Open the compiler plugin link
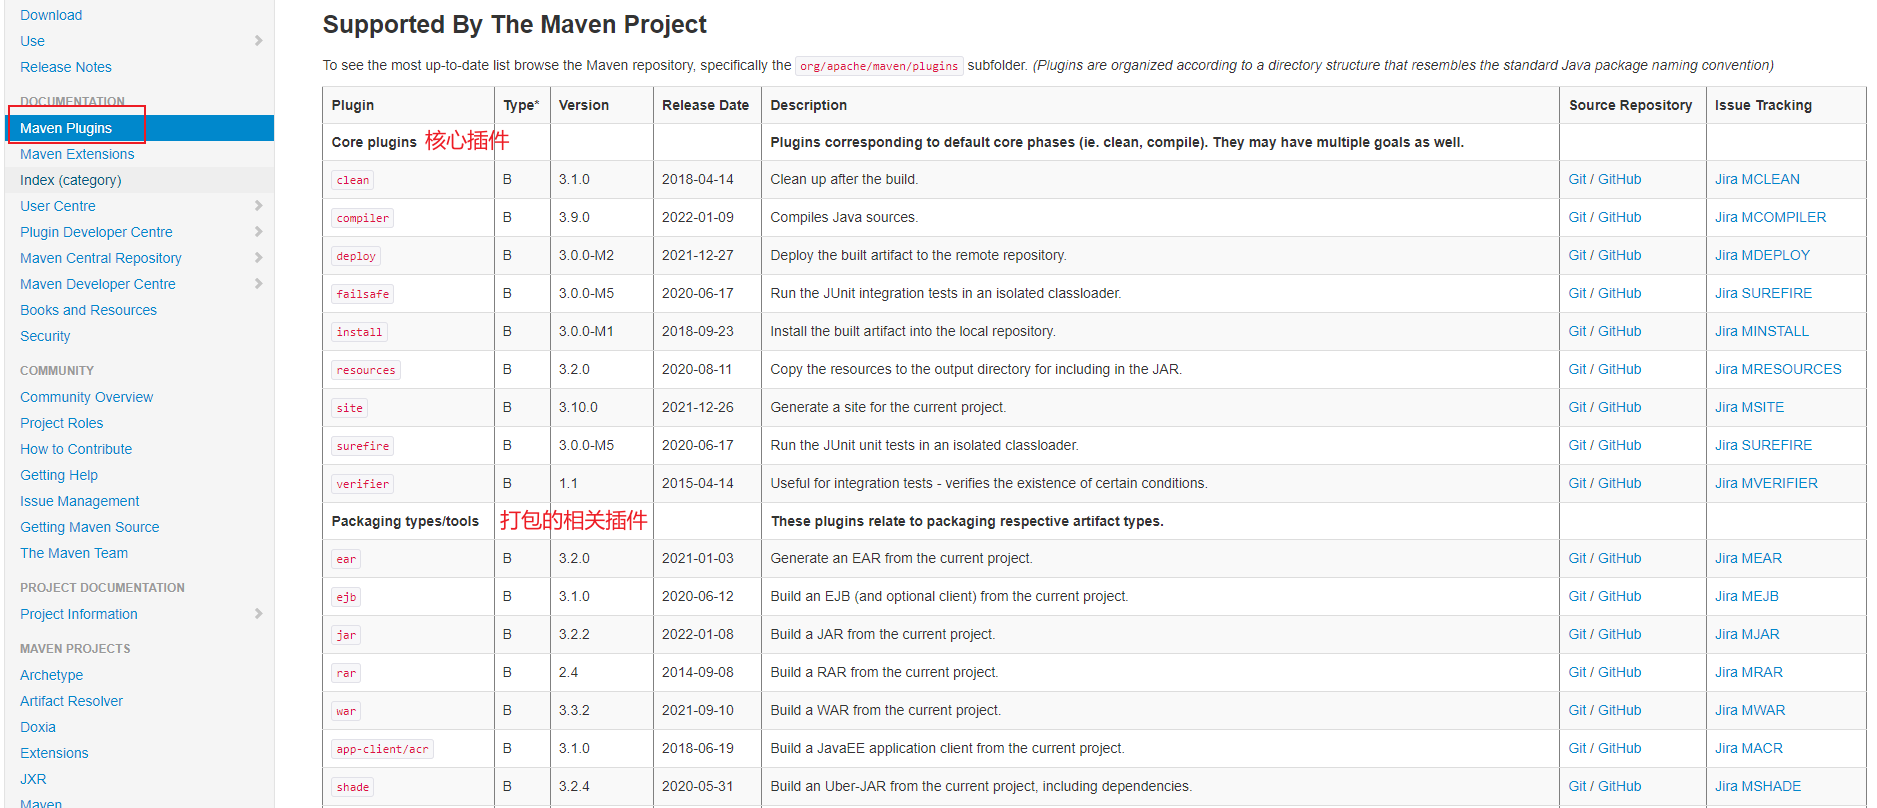 363,218
